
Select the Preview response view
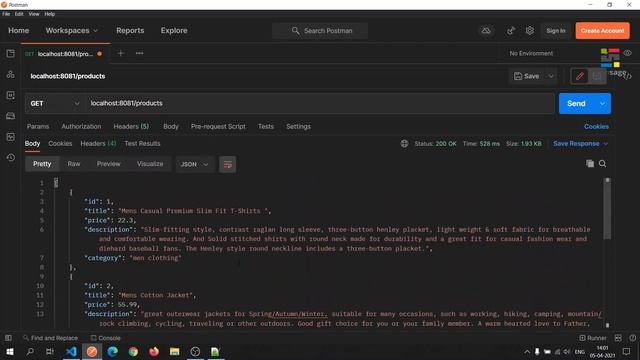click(109, 164)
